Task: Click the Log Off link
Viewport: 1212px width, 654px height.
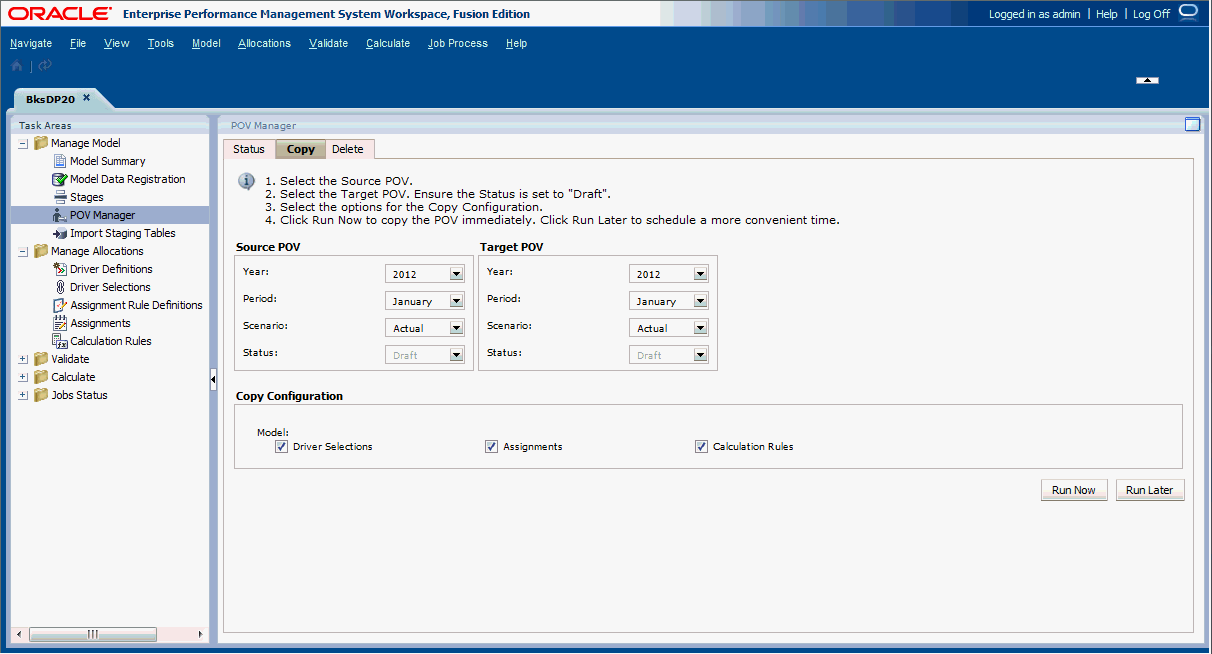Action: [x=1151, y=14]
